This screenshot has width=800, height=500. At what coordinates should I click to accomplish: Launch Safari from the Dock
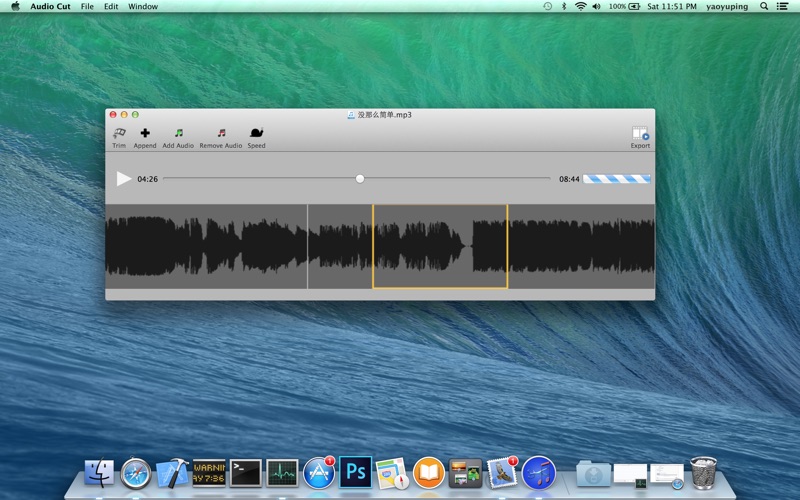[x=136, y=472]
